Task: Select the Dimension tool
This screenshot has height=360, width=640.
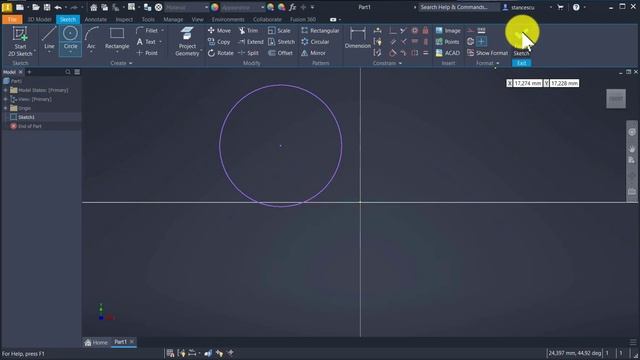Action: tap(358, 38)
